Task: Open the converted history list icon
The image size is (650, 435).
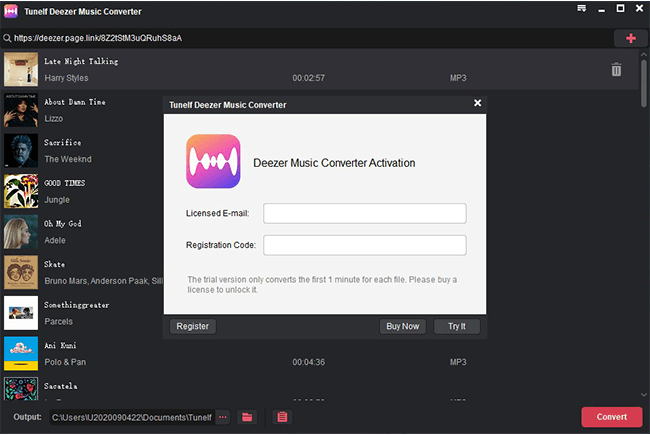Action: pyautogui.click(x=282, y=417)
